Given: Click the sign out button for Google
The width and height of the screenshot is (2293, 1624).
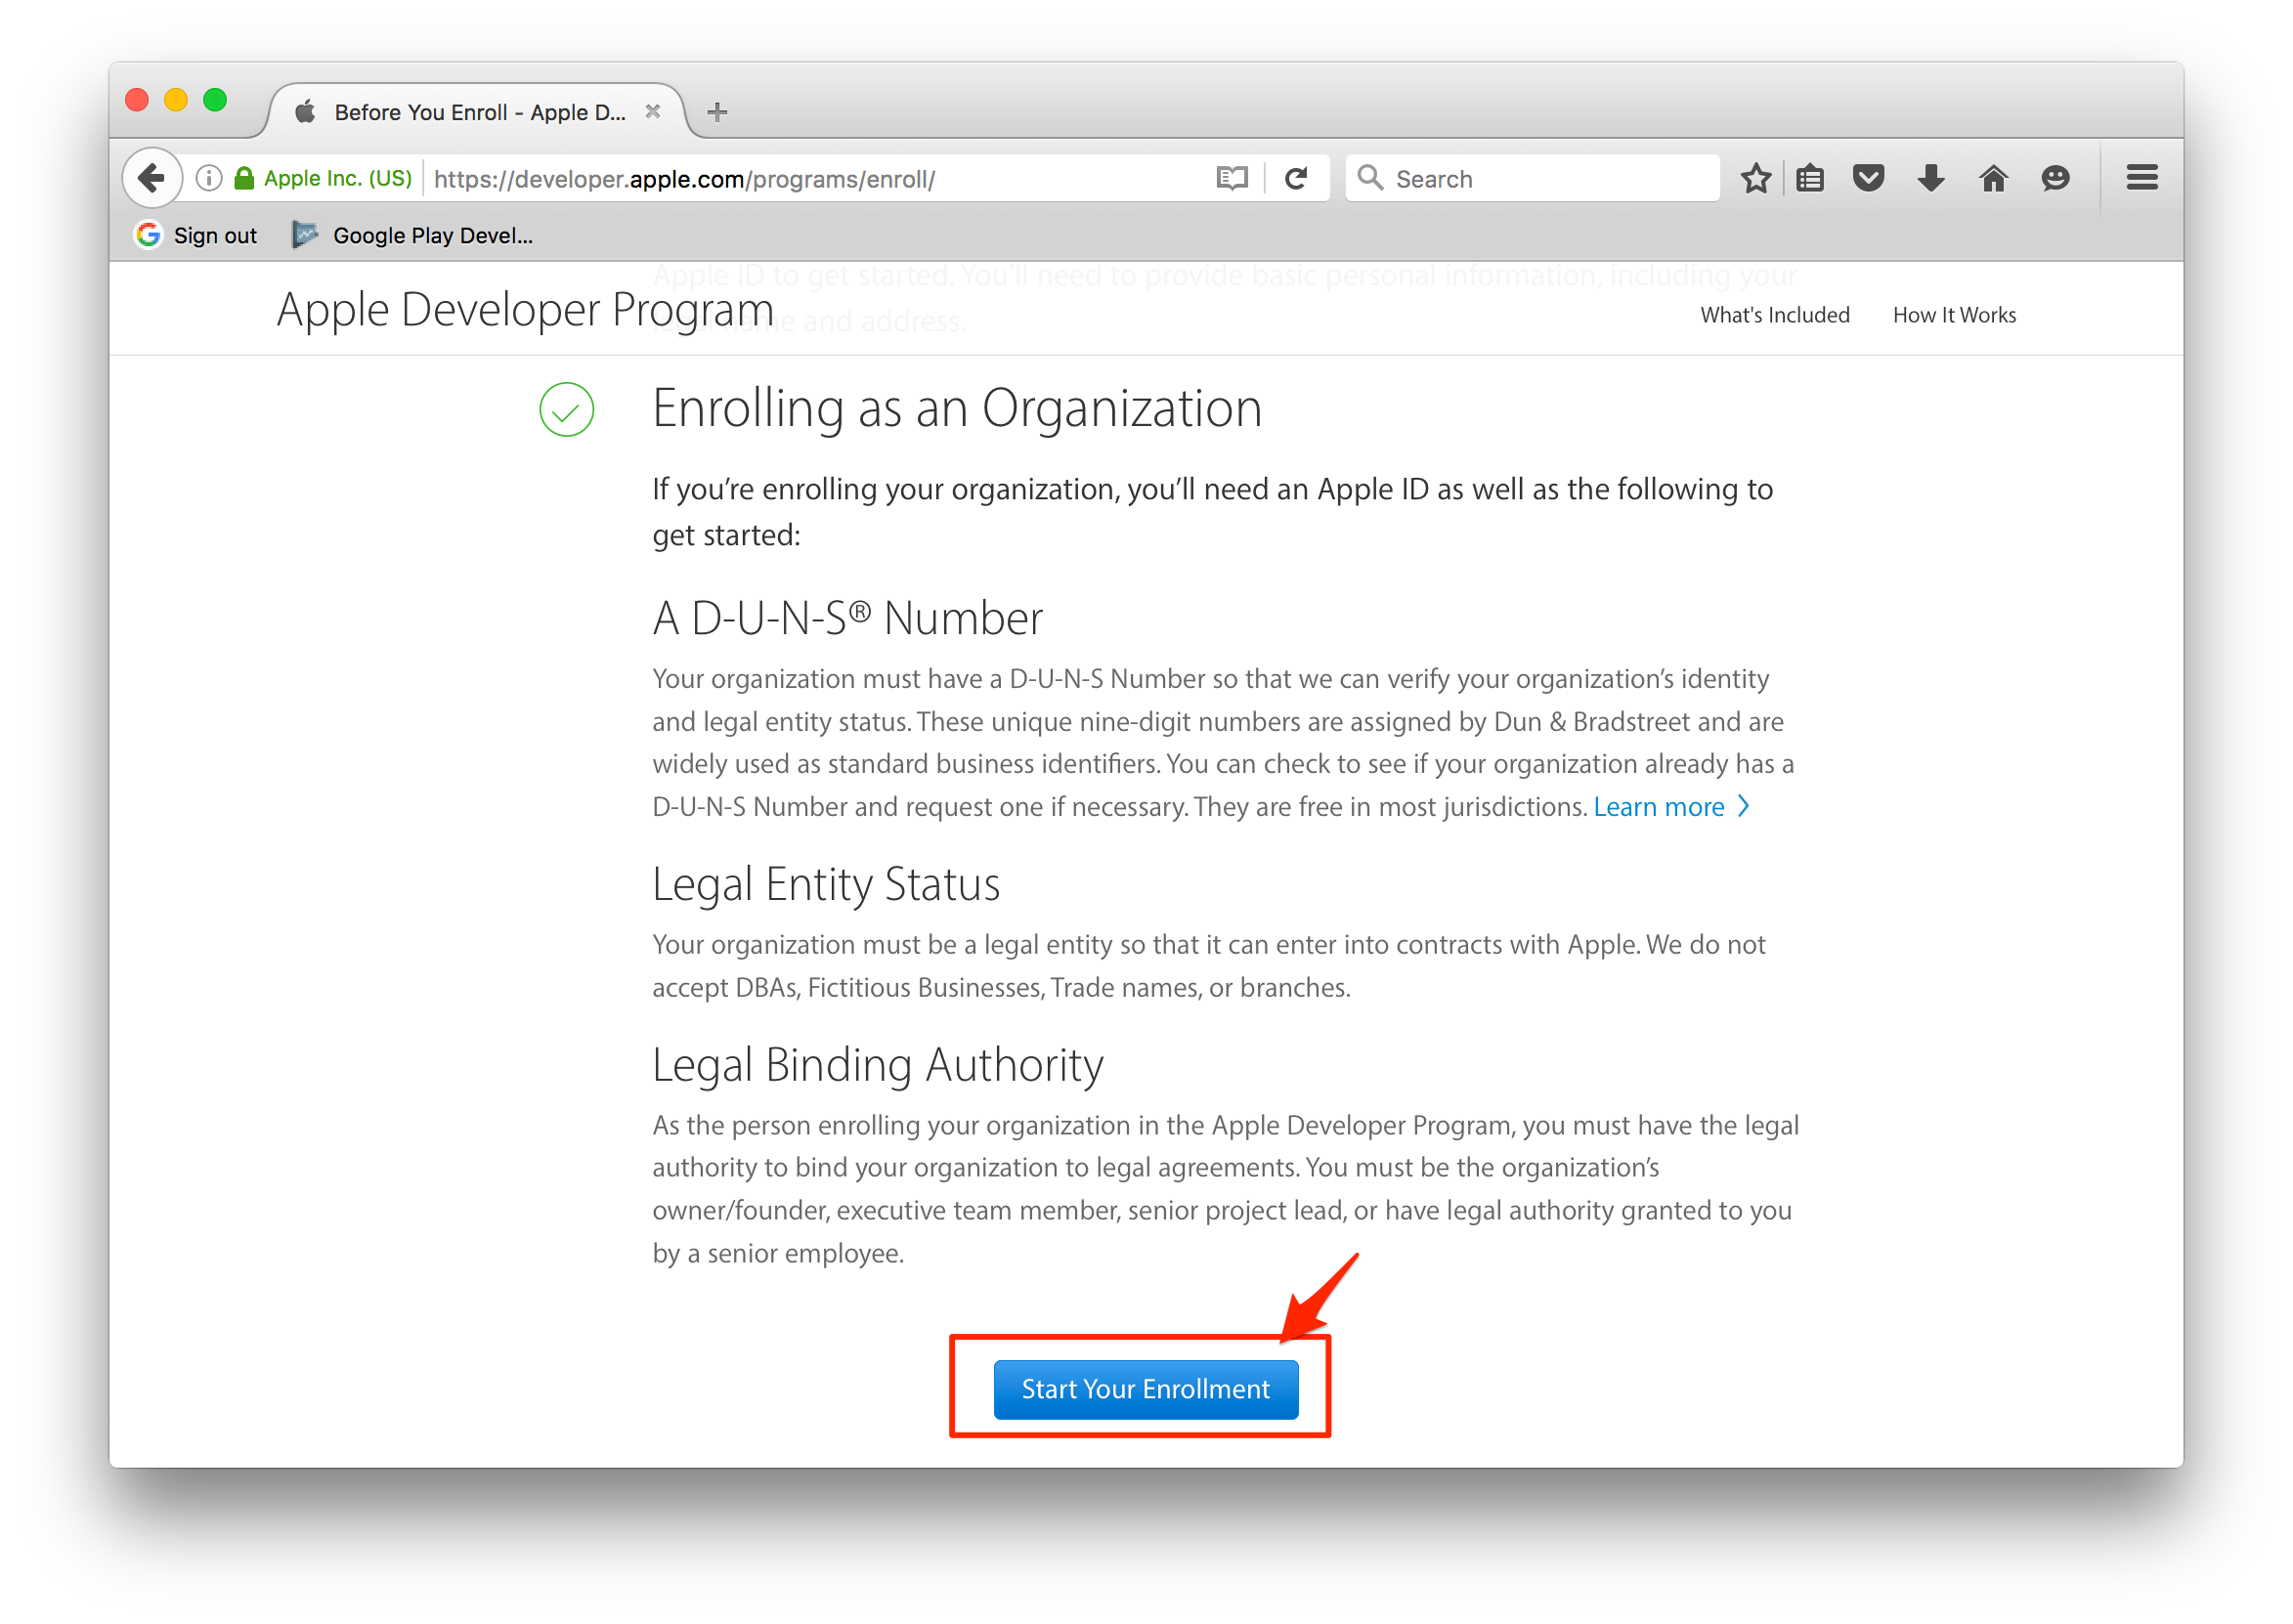Looking at the screenshot, I should coord(196,234).
